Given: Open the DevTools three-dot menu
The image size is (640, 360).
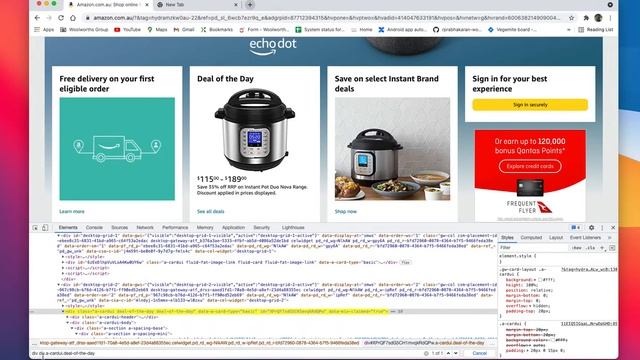Looking at the screenshot, I should point(602,228).
